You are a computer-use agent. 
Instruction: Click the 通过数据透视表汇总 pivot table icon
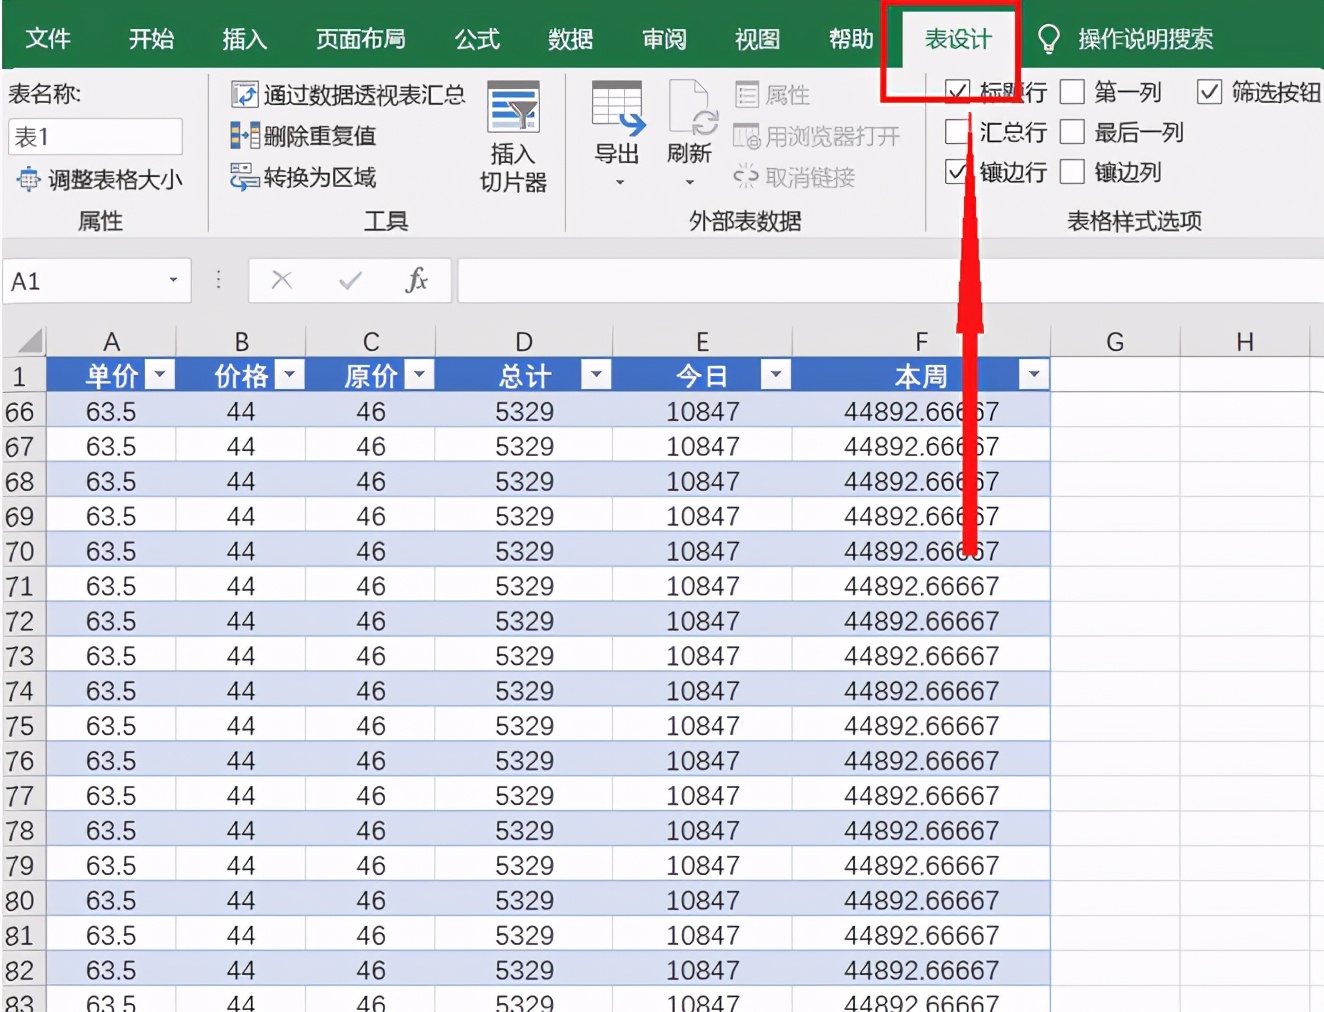point(244,95)
